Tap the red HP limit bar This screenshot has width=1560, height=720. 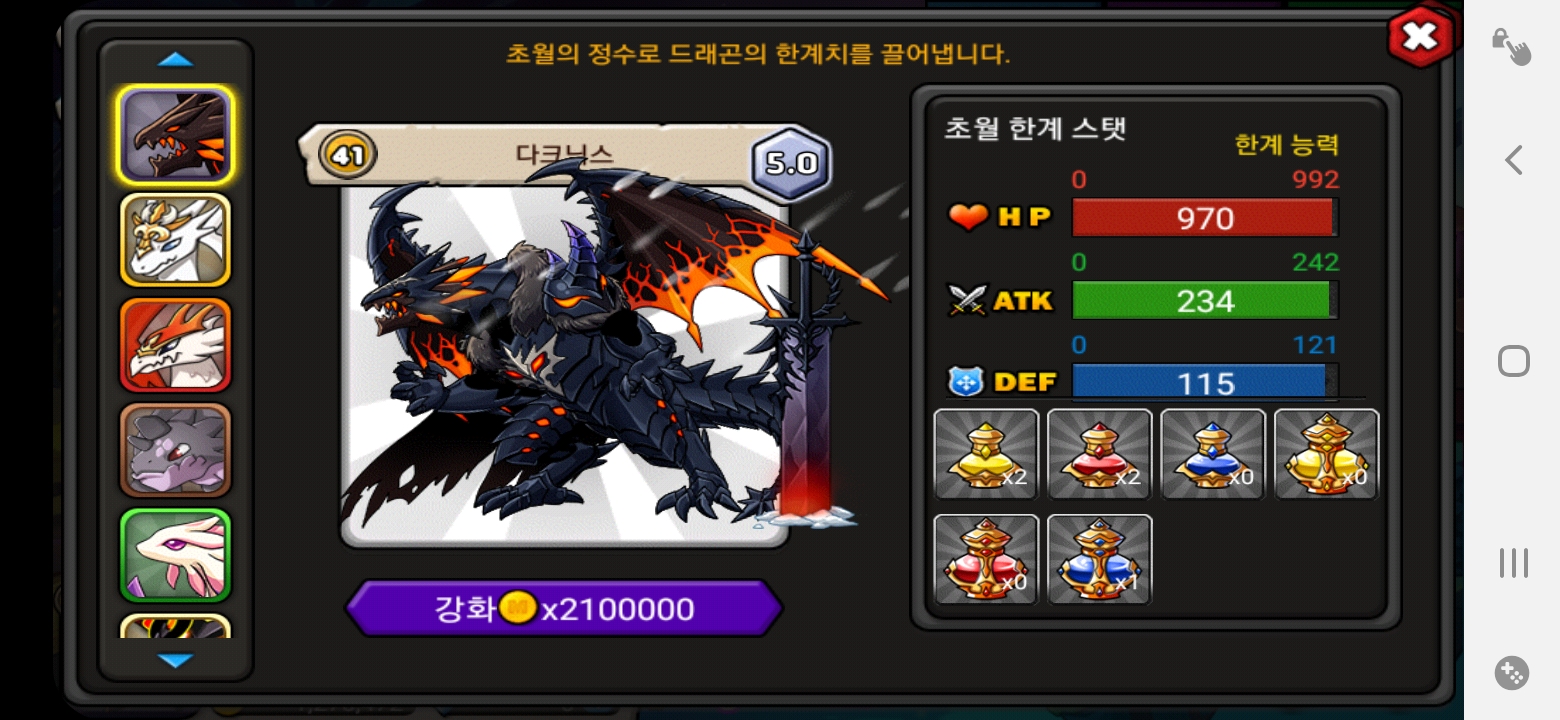pyautogui.click(x=1204, y=218)
